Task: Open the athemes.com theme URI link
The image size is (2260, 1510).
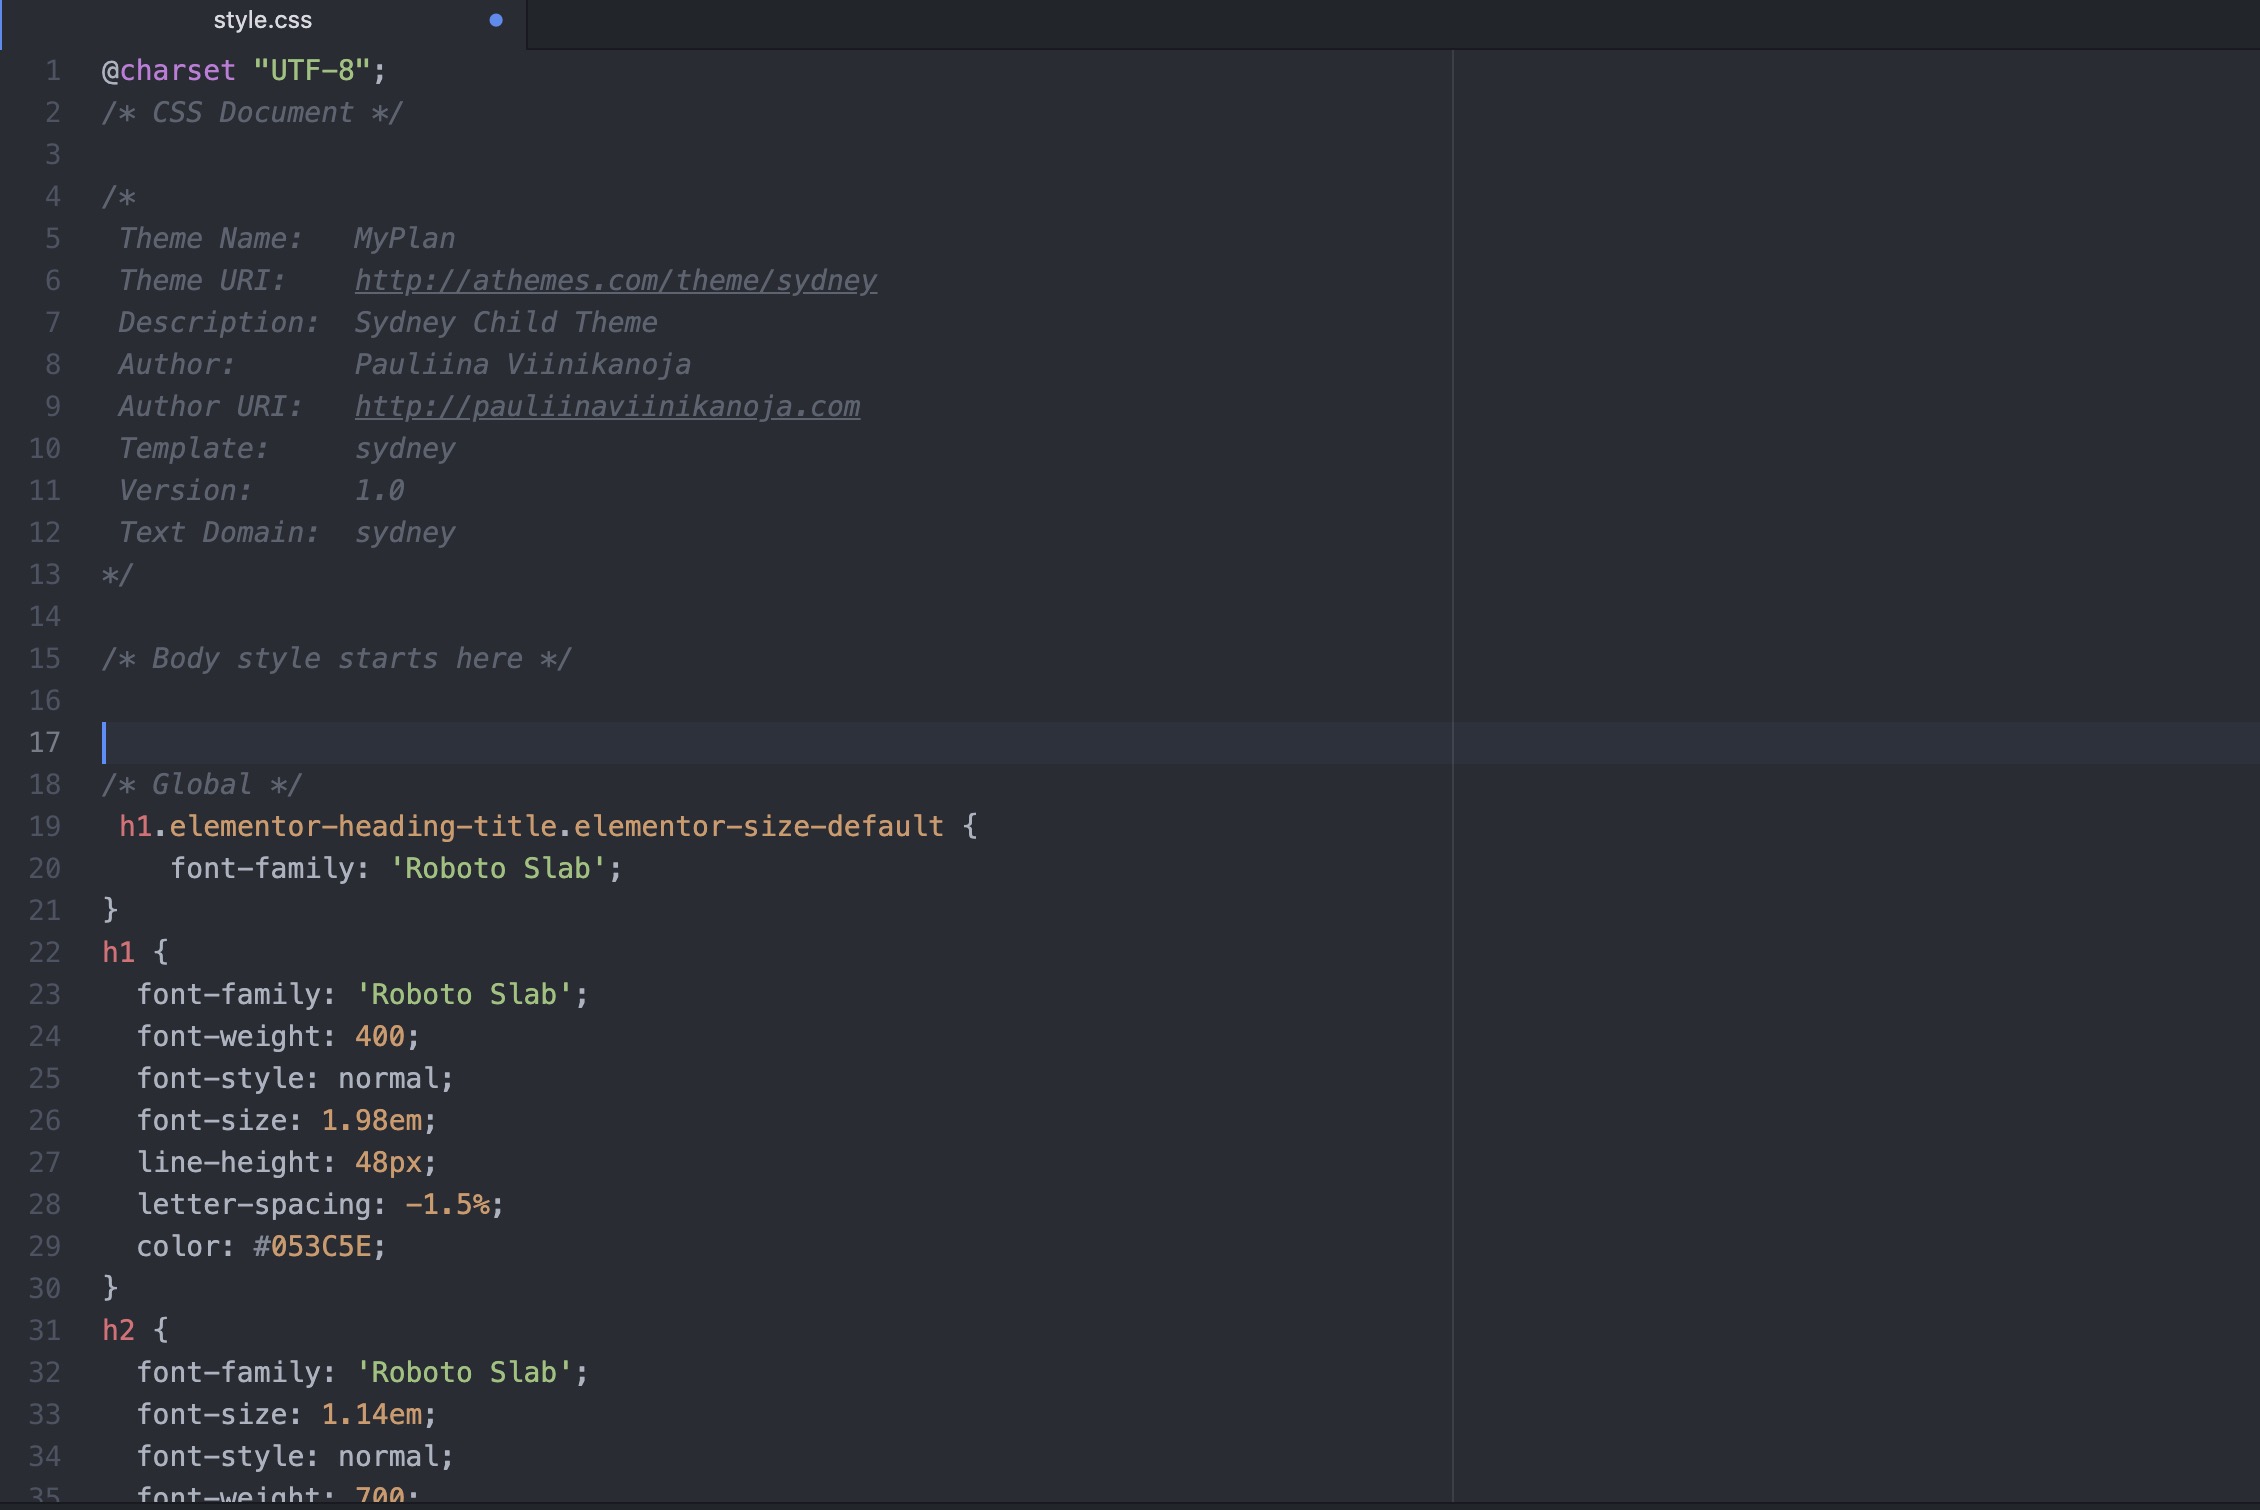Action: click(615, 281)
